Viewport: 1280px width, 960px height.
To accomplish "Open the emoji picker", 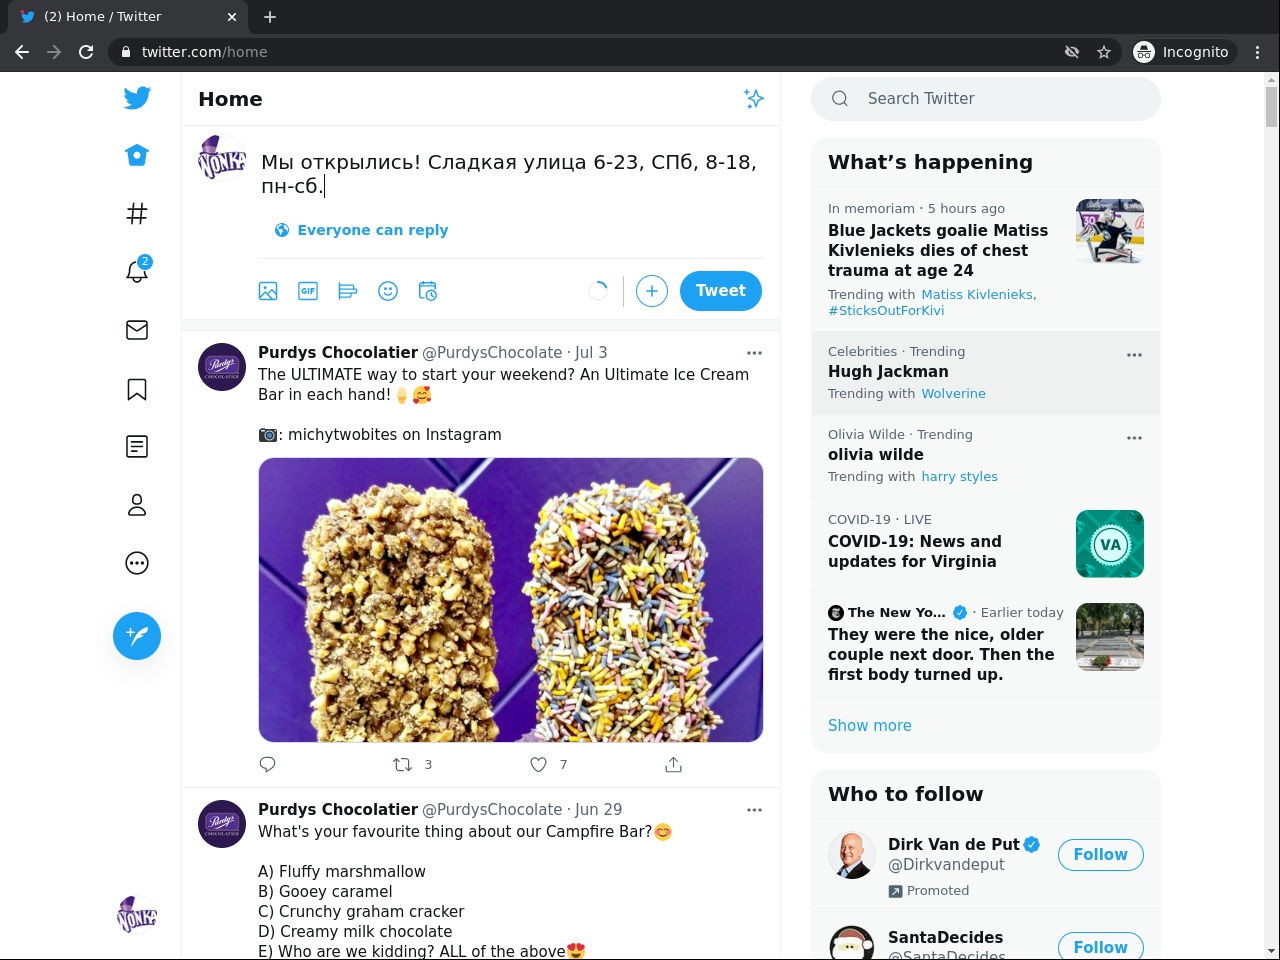I will 388,291.
